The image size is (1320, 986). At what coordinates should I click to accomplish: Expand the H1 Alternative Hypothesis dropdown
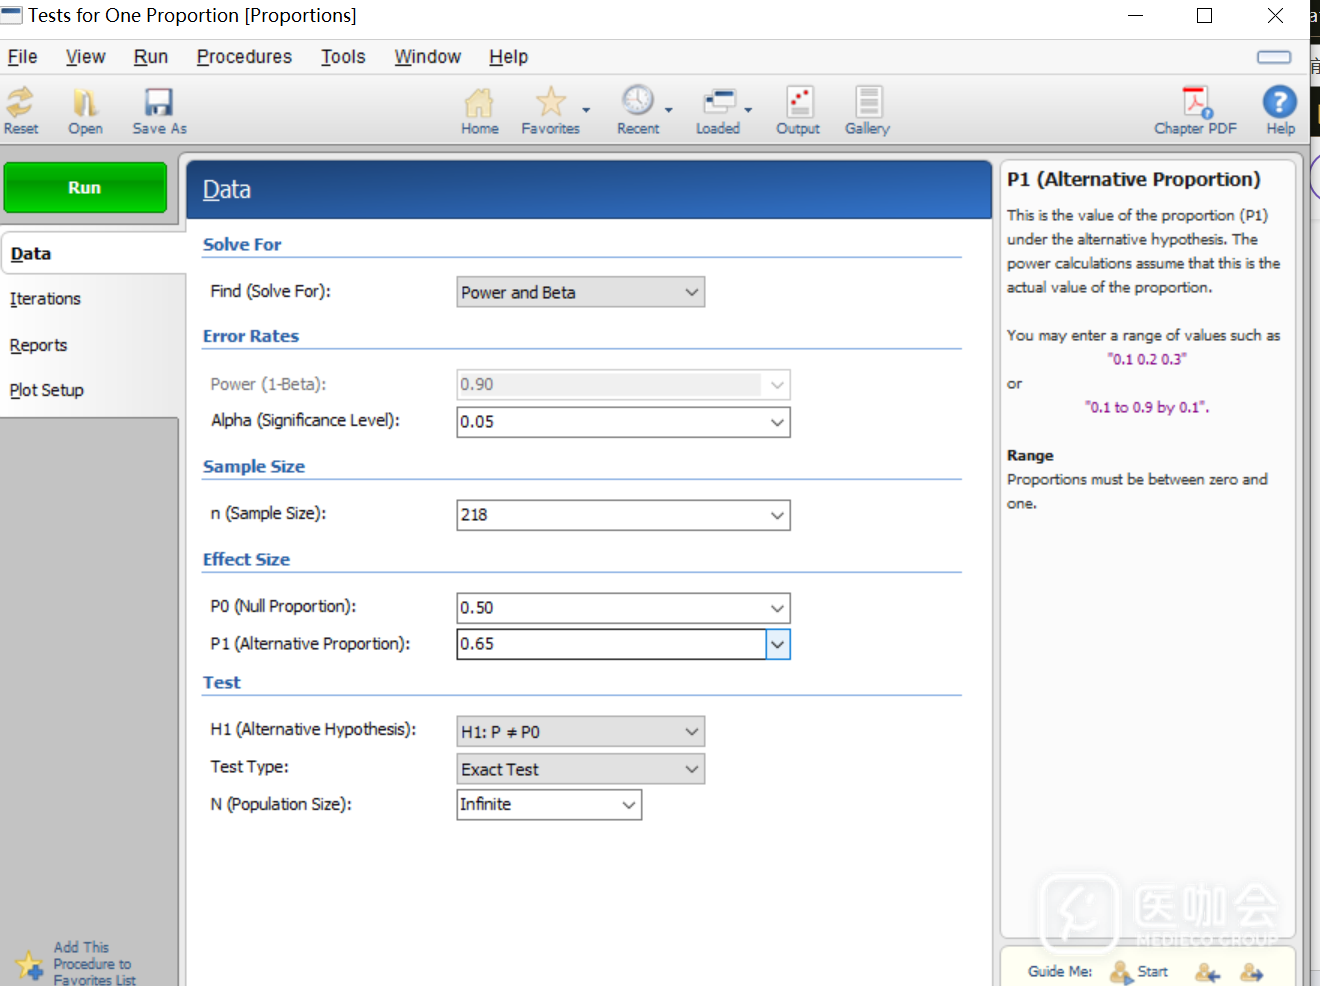point(691,732)
